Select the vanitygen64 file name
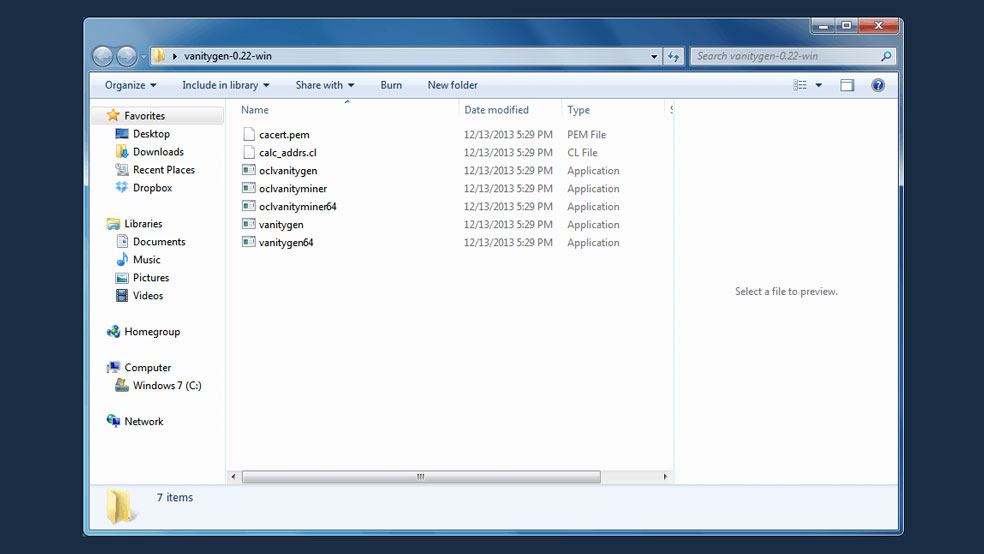Viewport: 984px width, 554px height. coord(286,242)
